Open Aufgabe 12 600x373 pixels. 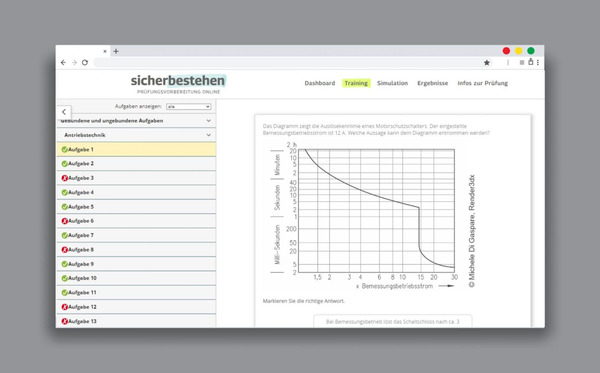coord(136,307)
